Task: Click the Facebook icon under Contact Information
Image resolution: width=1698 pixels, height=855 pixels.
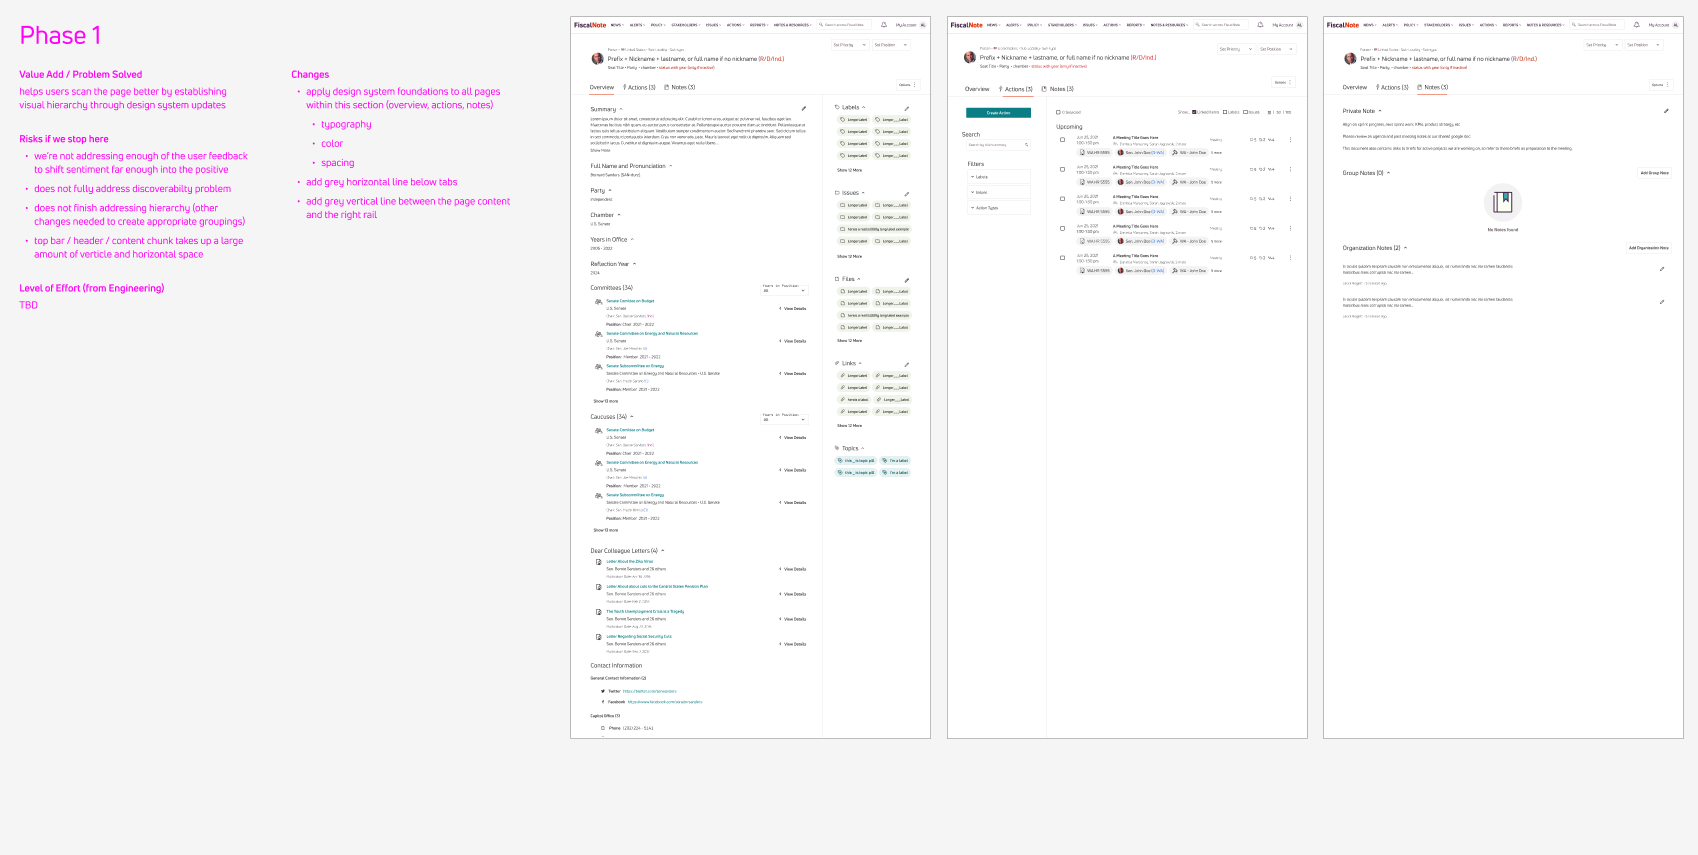Action: pyautogui.click(x=603, y=702)
